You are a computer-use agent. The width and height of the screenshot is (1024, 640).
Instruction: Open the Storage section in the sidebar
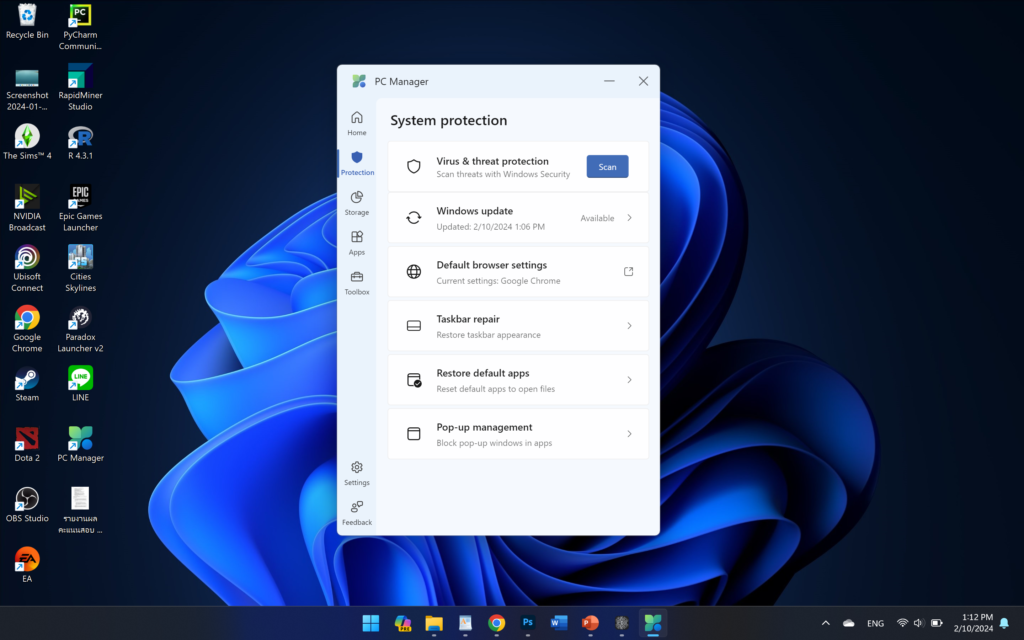click(x=357, y=203)
